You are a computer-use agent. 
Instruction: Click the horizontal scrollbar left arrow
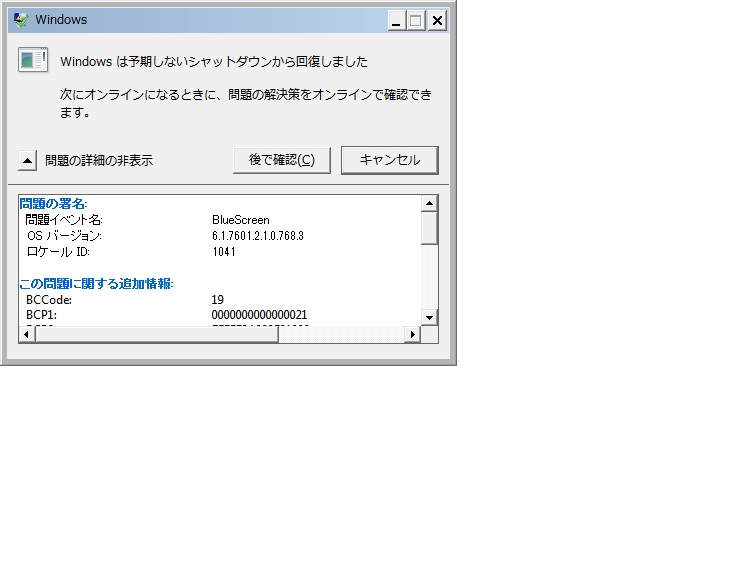coord(27,335)
